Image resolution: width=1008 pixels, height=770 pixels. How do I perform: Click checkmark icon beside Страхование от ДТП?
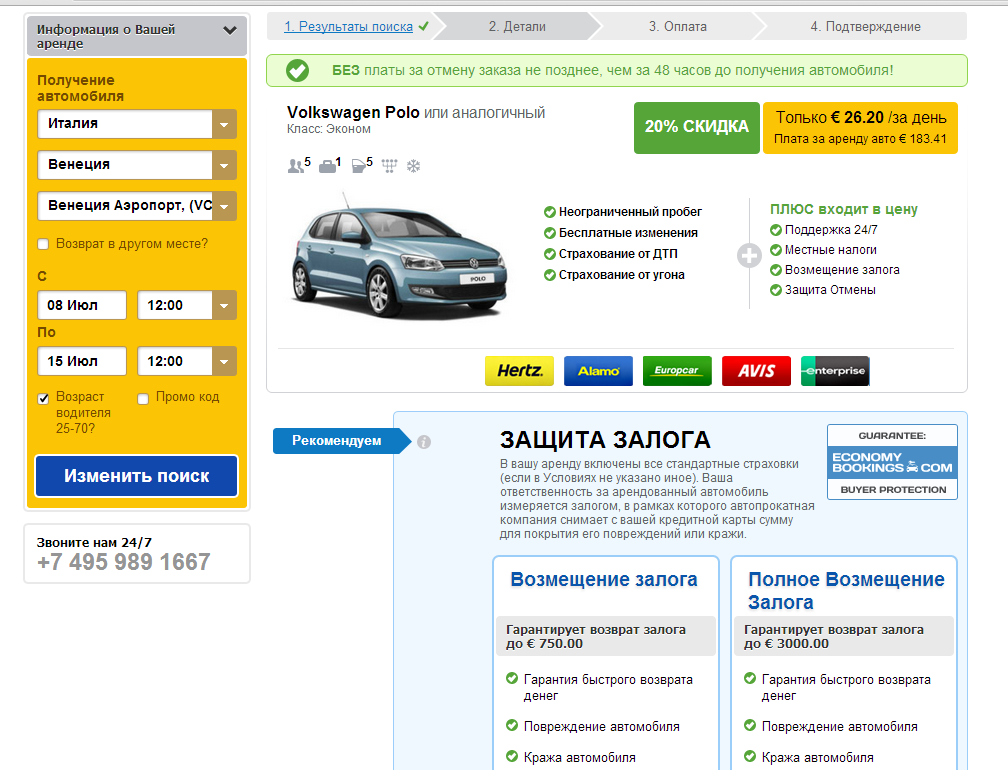550,254
